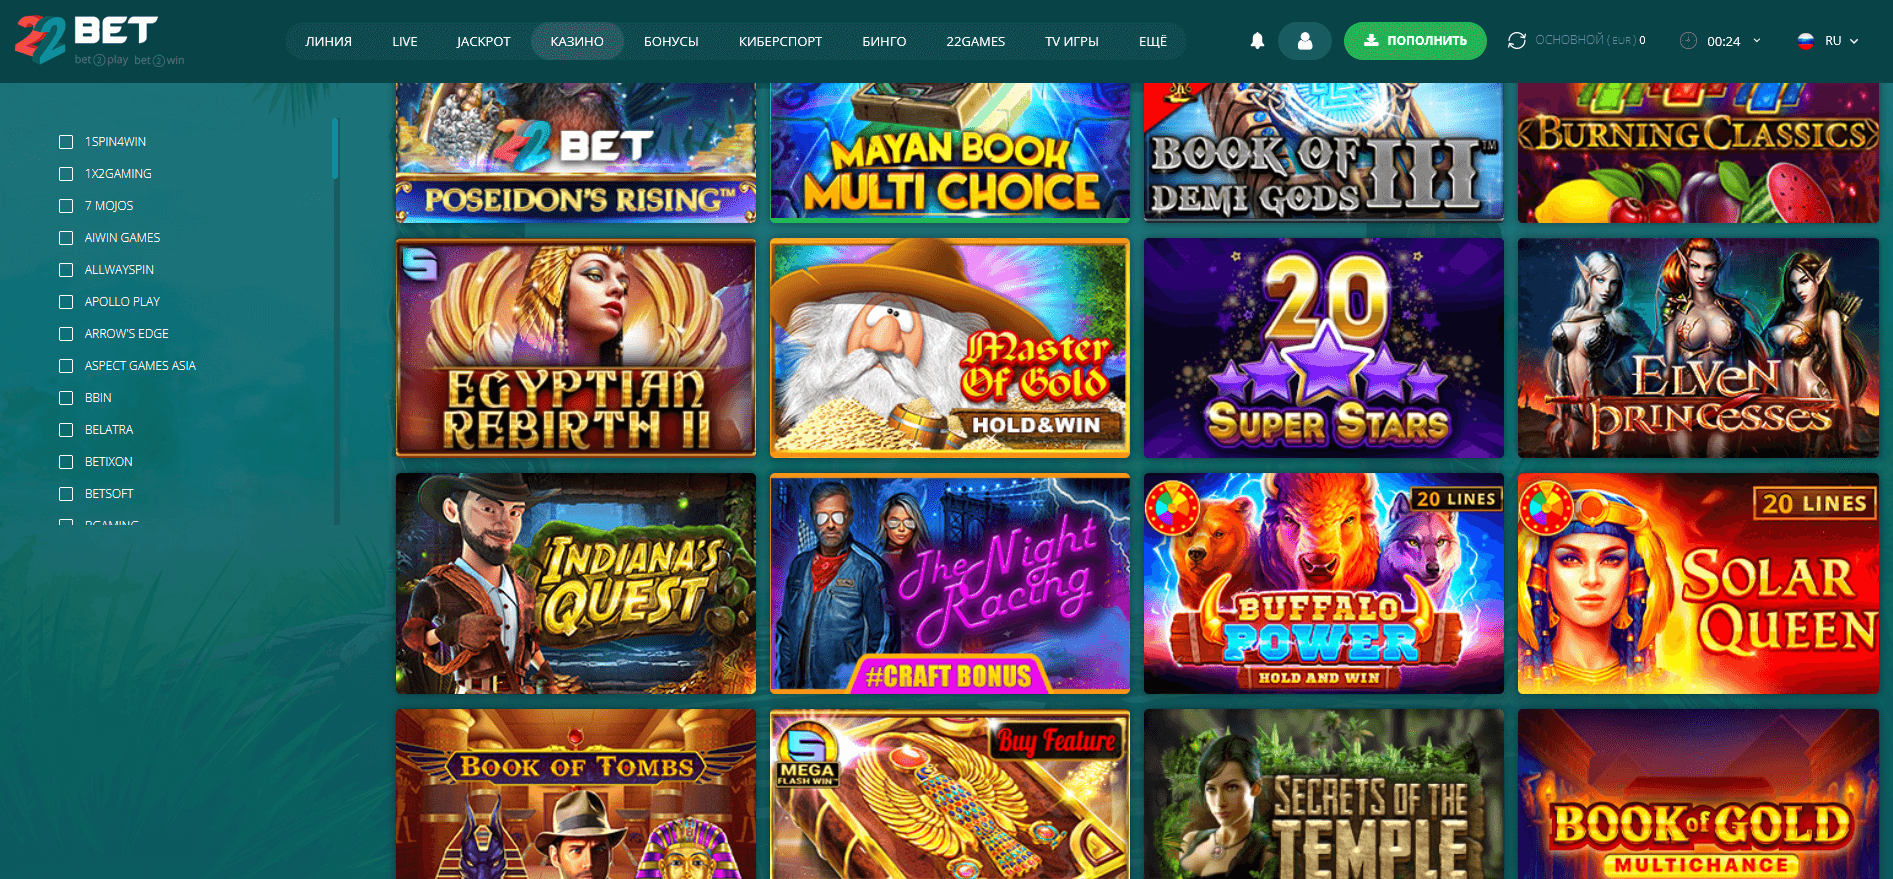Switch to the КАЗИНО tab

[577, 41]
